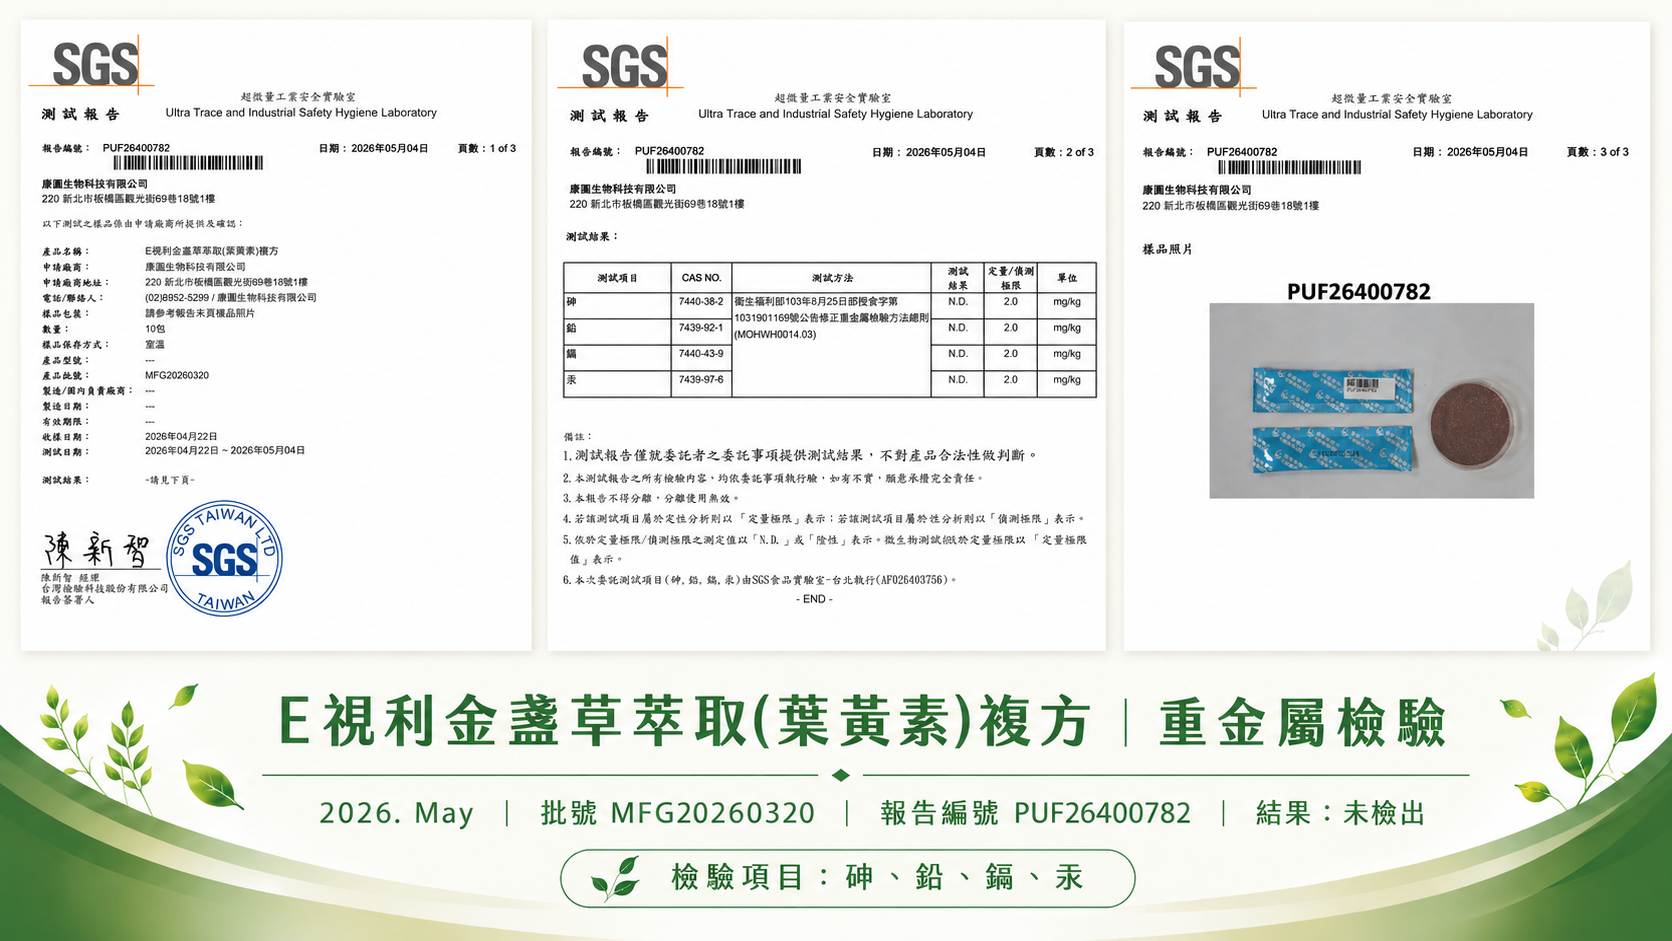1672x941 pixels.
Task: Select the '頁數：1 of 3' page indicator
Action: click(487, 148)
